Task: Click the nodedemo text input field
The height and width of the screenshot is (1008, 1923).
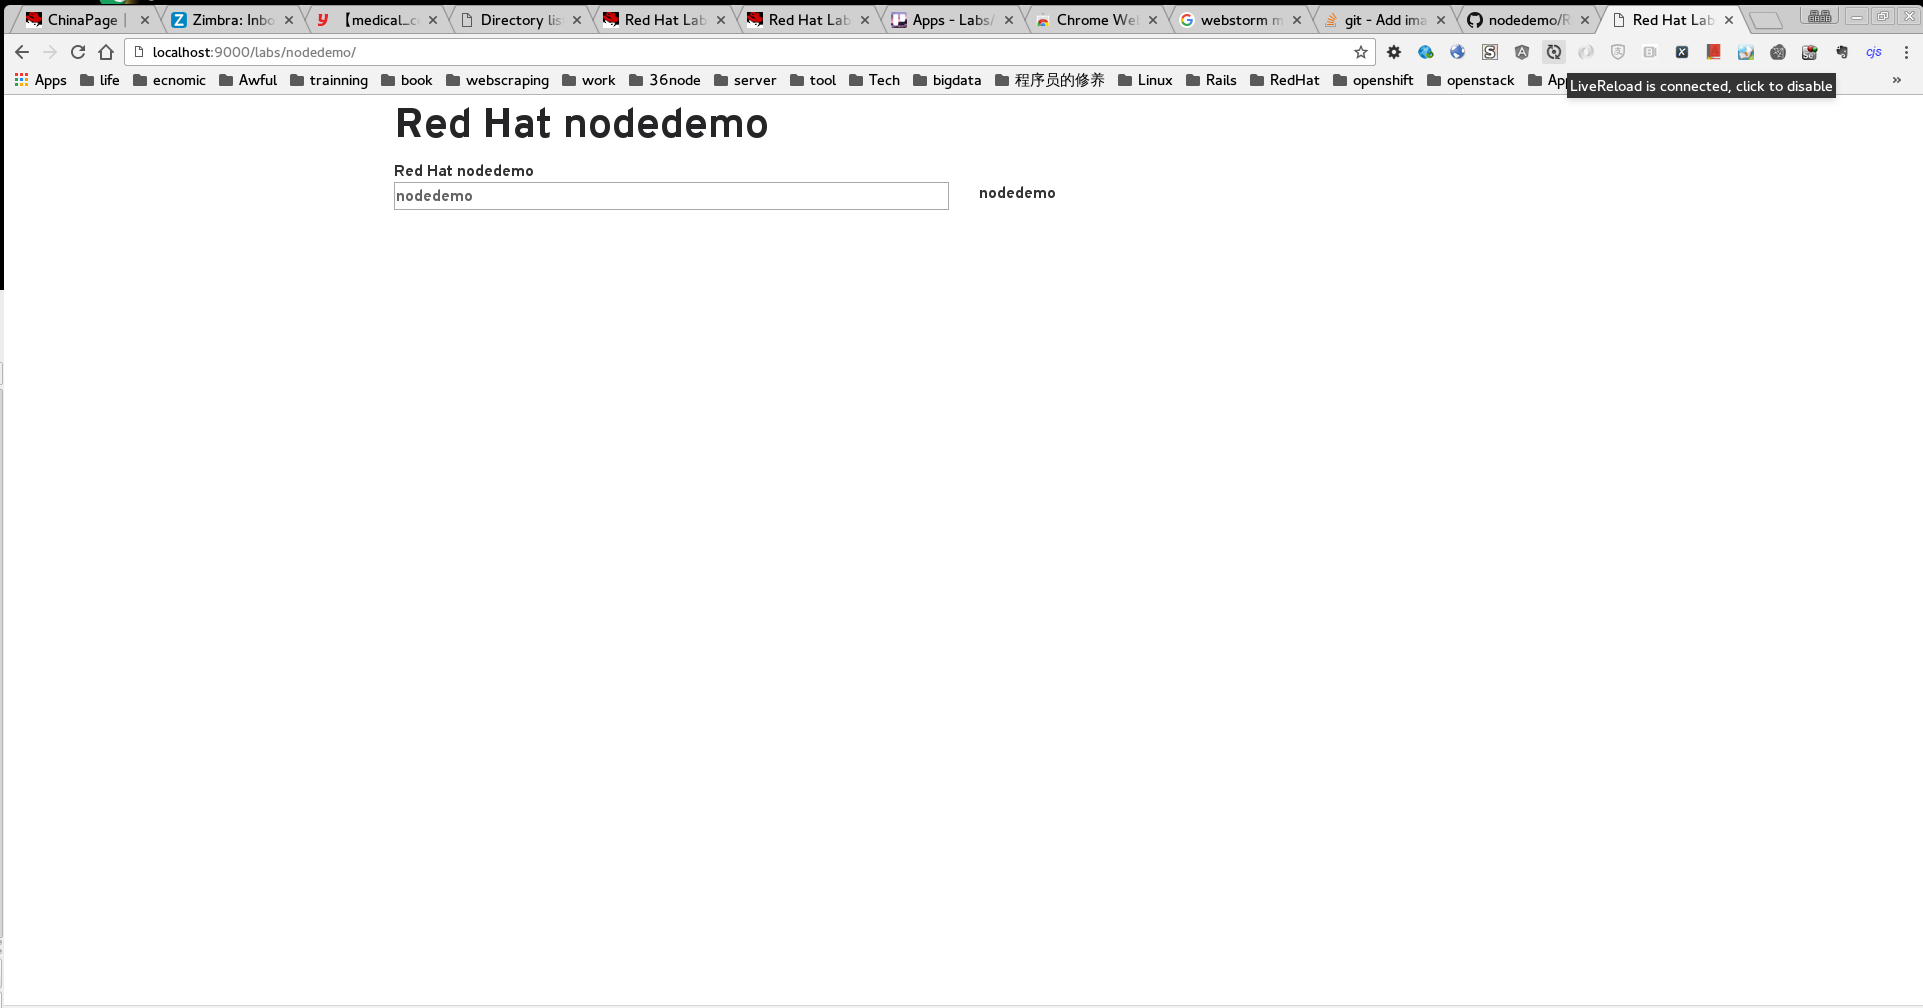Action: pyautogui.click(x=671, y=196)
